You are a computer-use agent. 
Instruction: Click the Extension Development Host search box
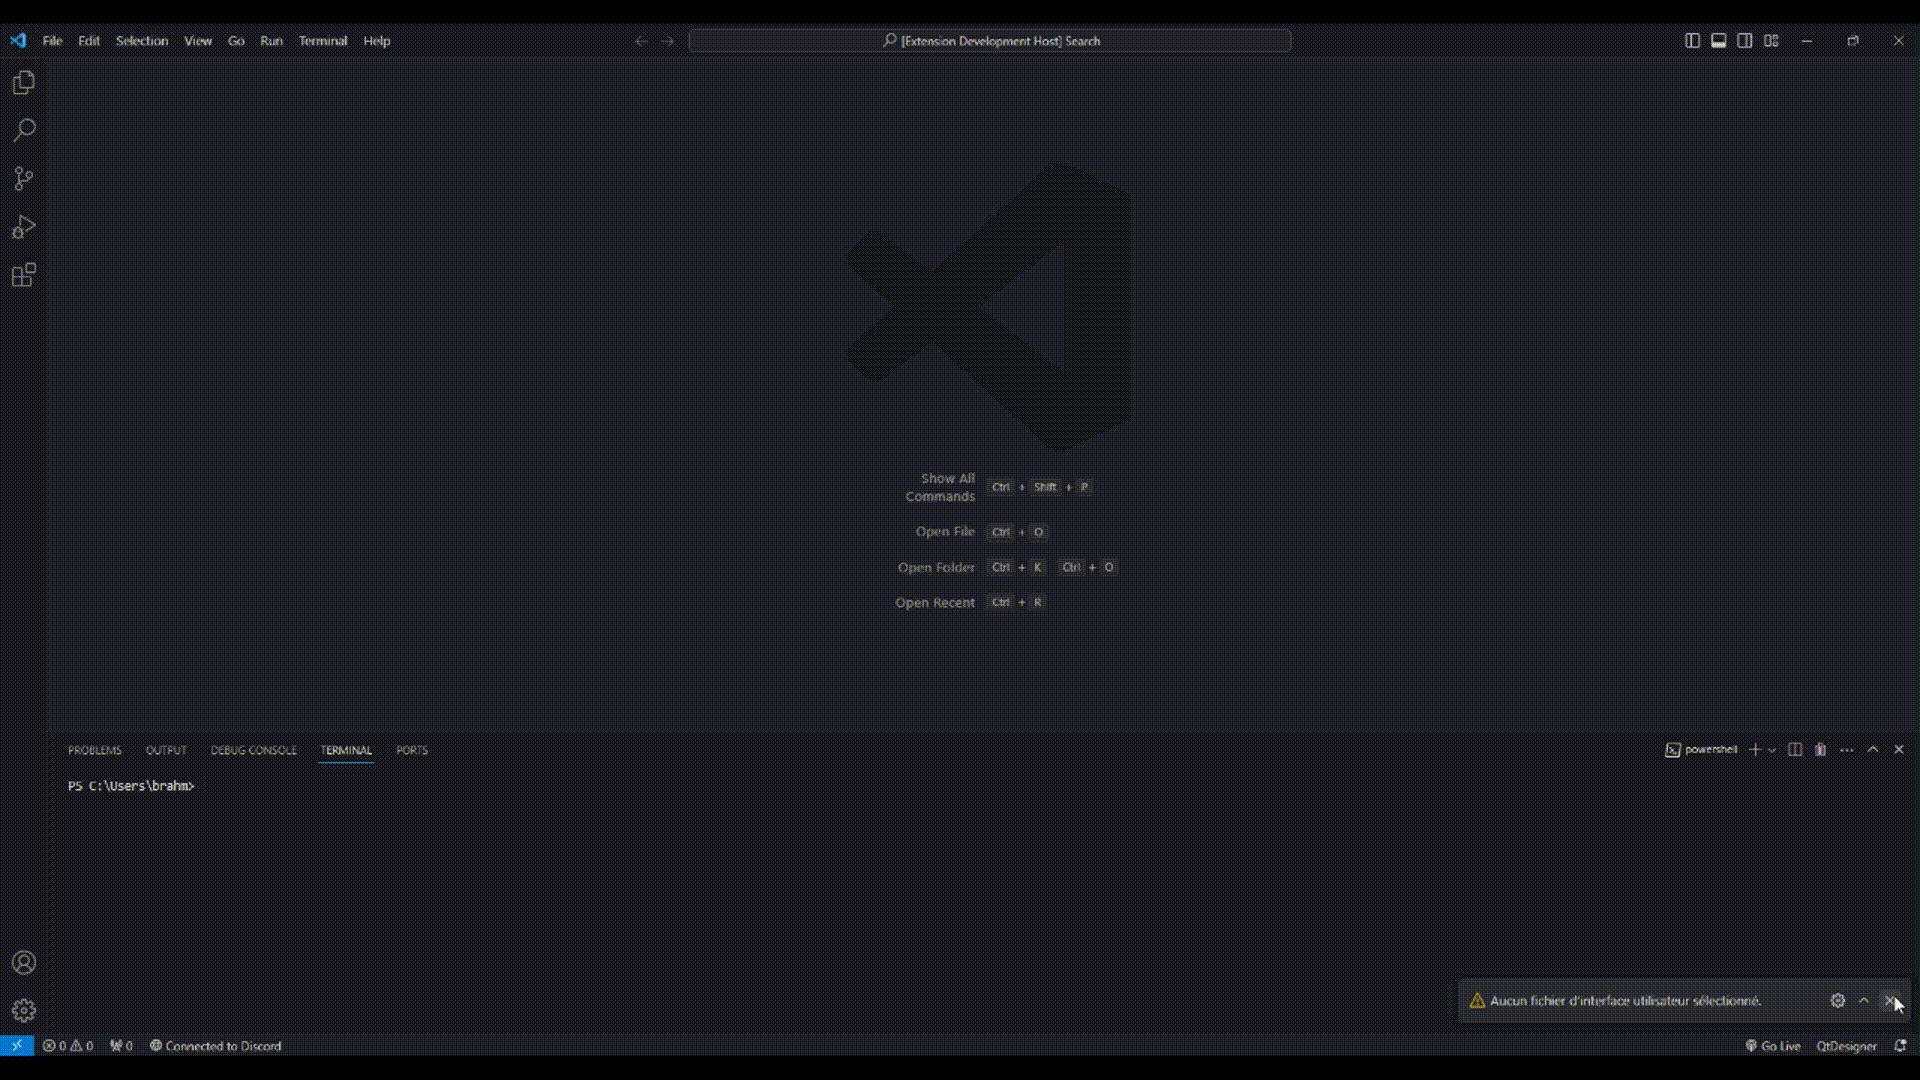(x=990, y=41)
